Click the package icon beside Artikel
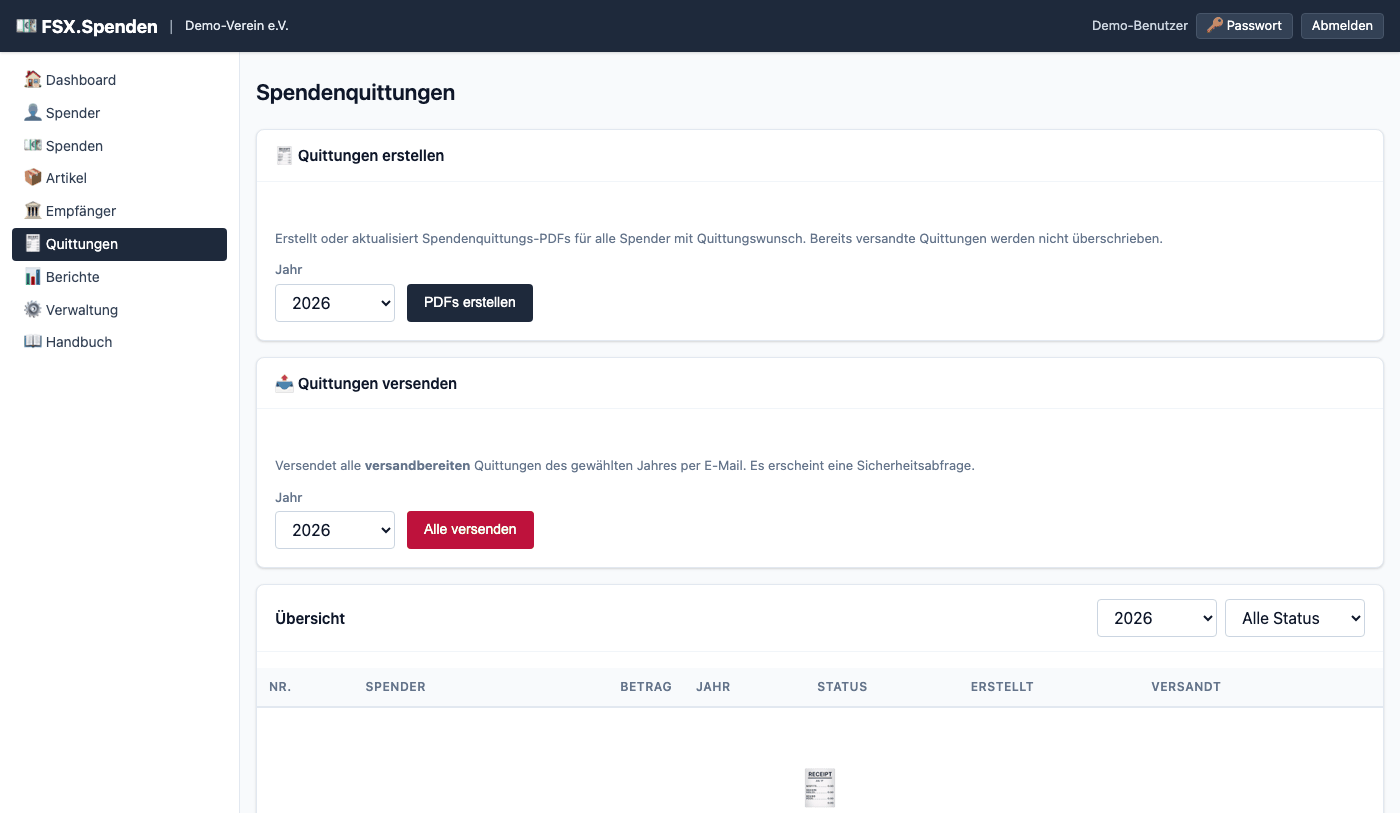The image size is (1400, 813). [33, 178]
